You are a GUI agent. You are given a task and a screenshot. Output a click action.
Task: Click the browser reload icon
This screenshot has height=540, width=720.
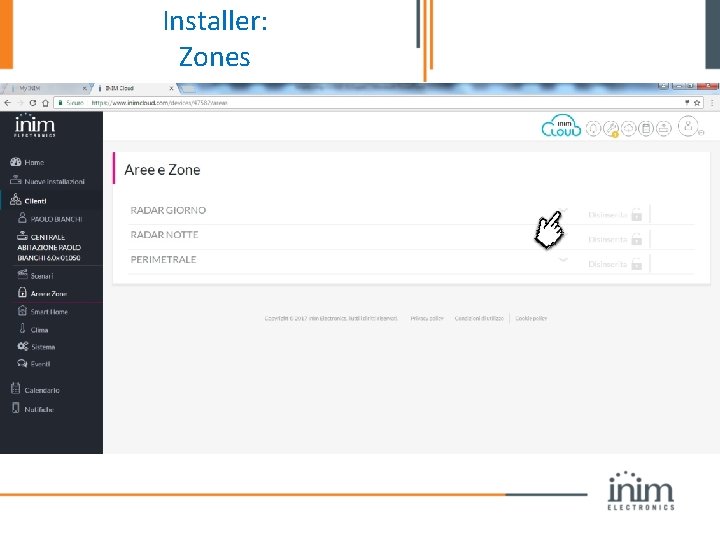pos(32,103)
